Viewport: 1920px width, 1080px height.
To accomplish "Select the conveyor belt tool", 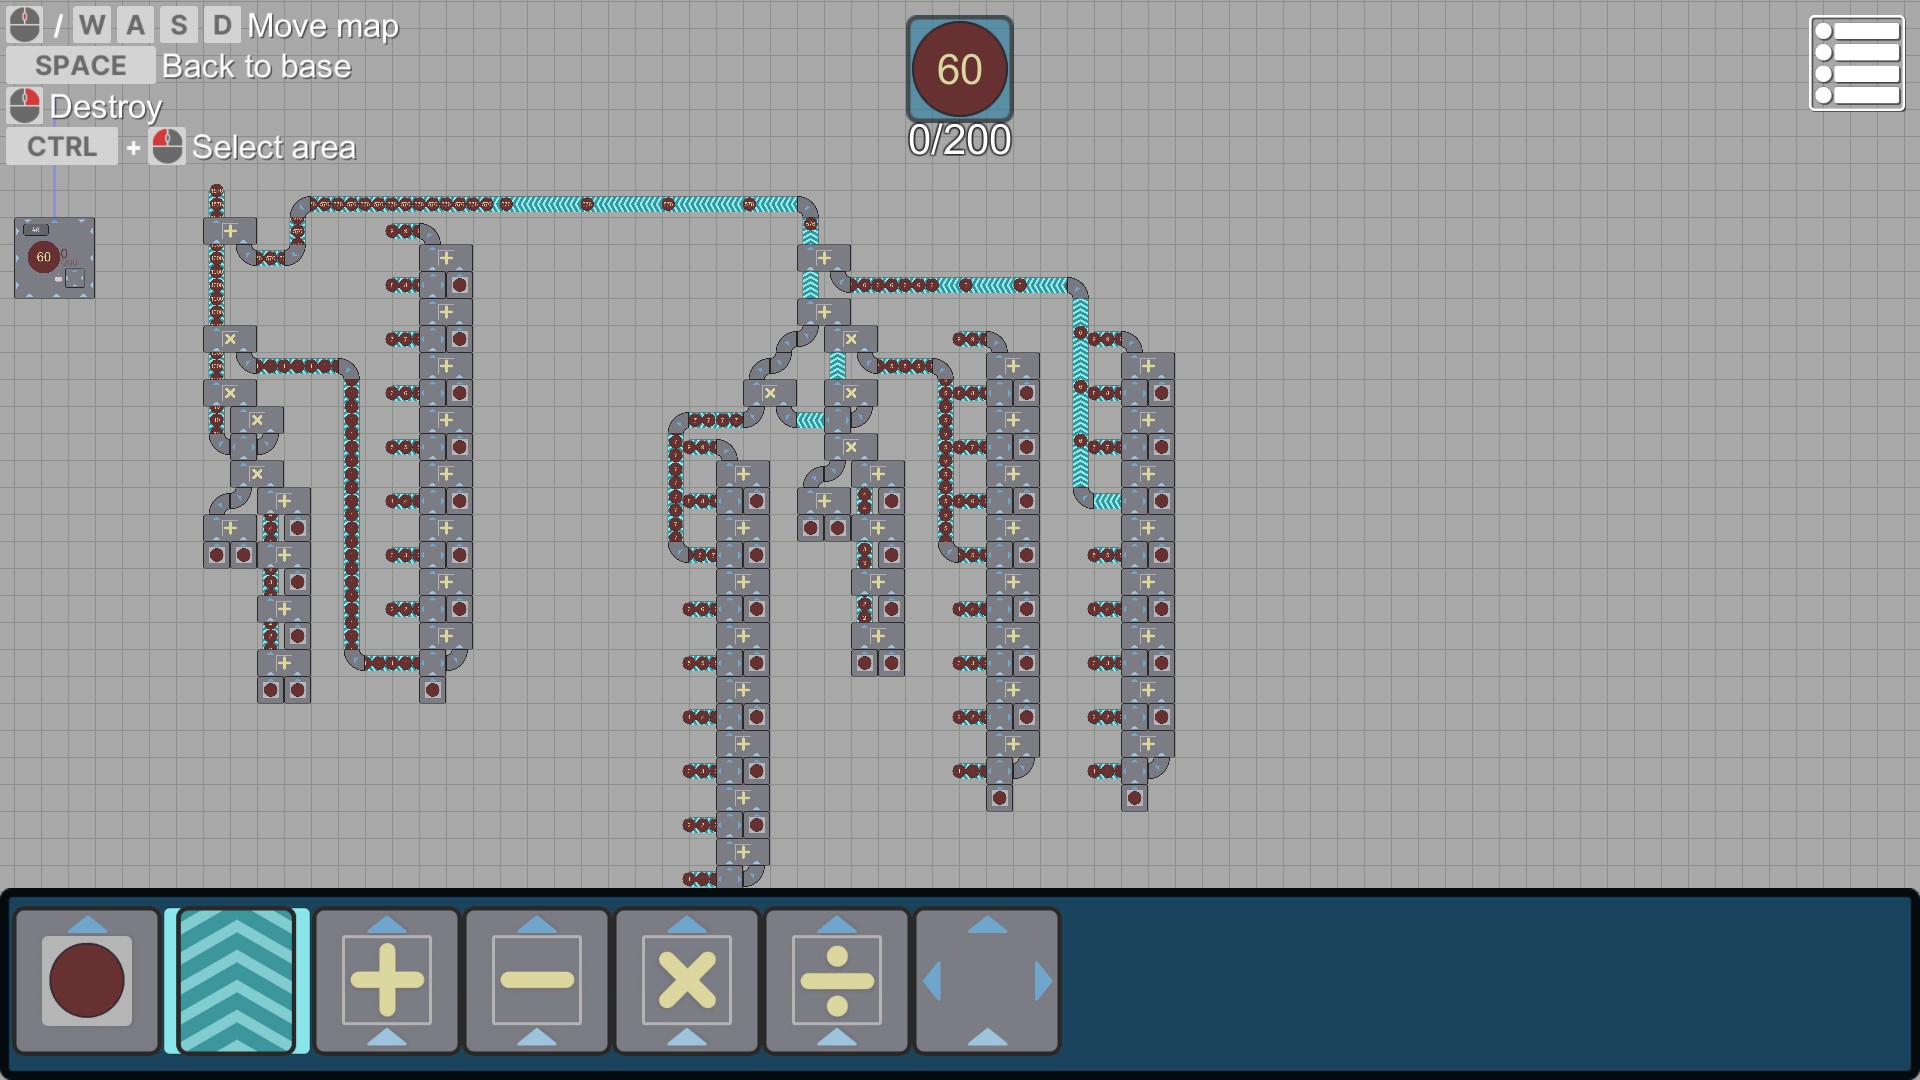I will pyautogui.click(x=236, y=981).
